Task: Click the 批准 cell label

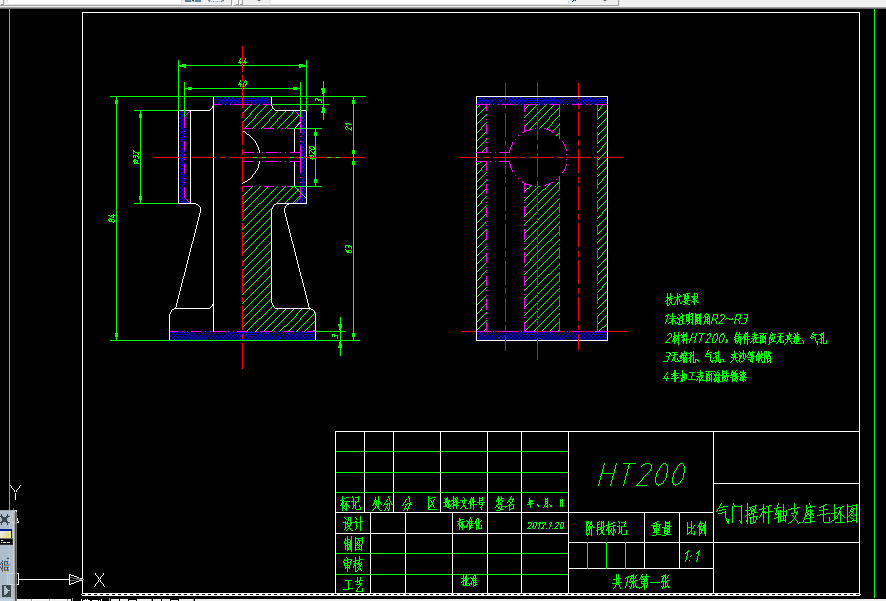Action: tap(469, 581)
